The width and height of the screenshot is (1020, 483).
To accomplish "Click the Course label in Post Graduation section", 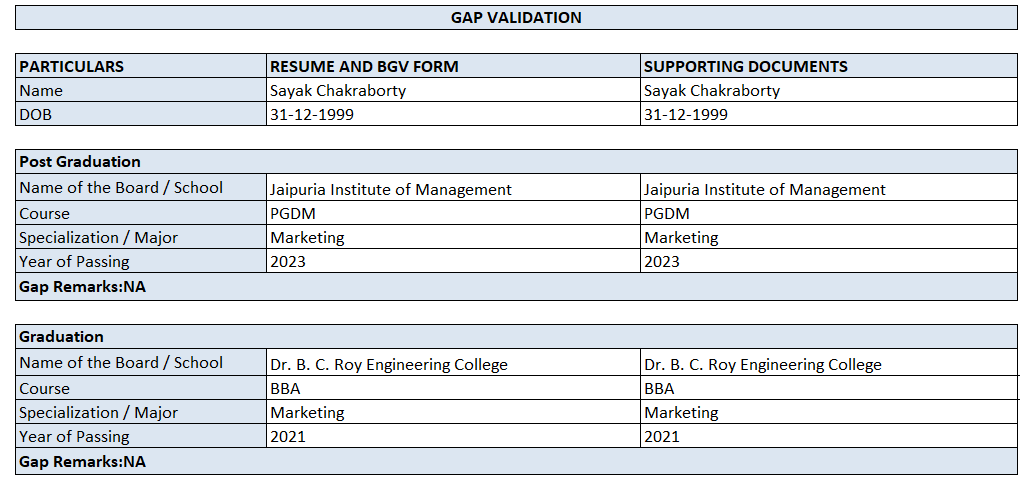I will (45, 213).
